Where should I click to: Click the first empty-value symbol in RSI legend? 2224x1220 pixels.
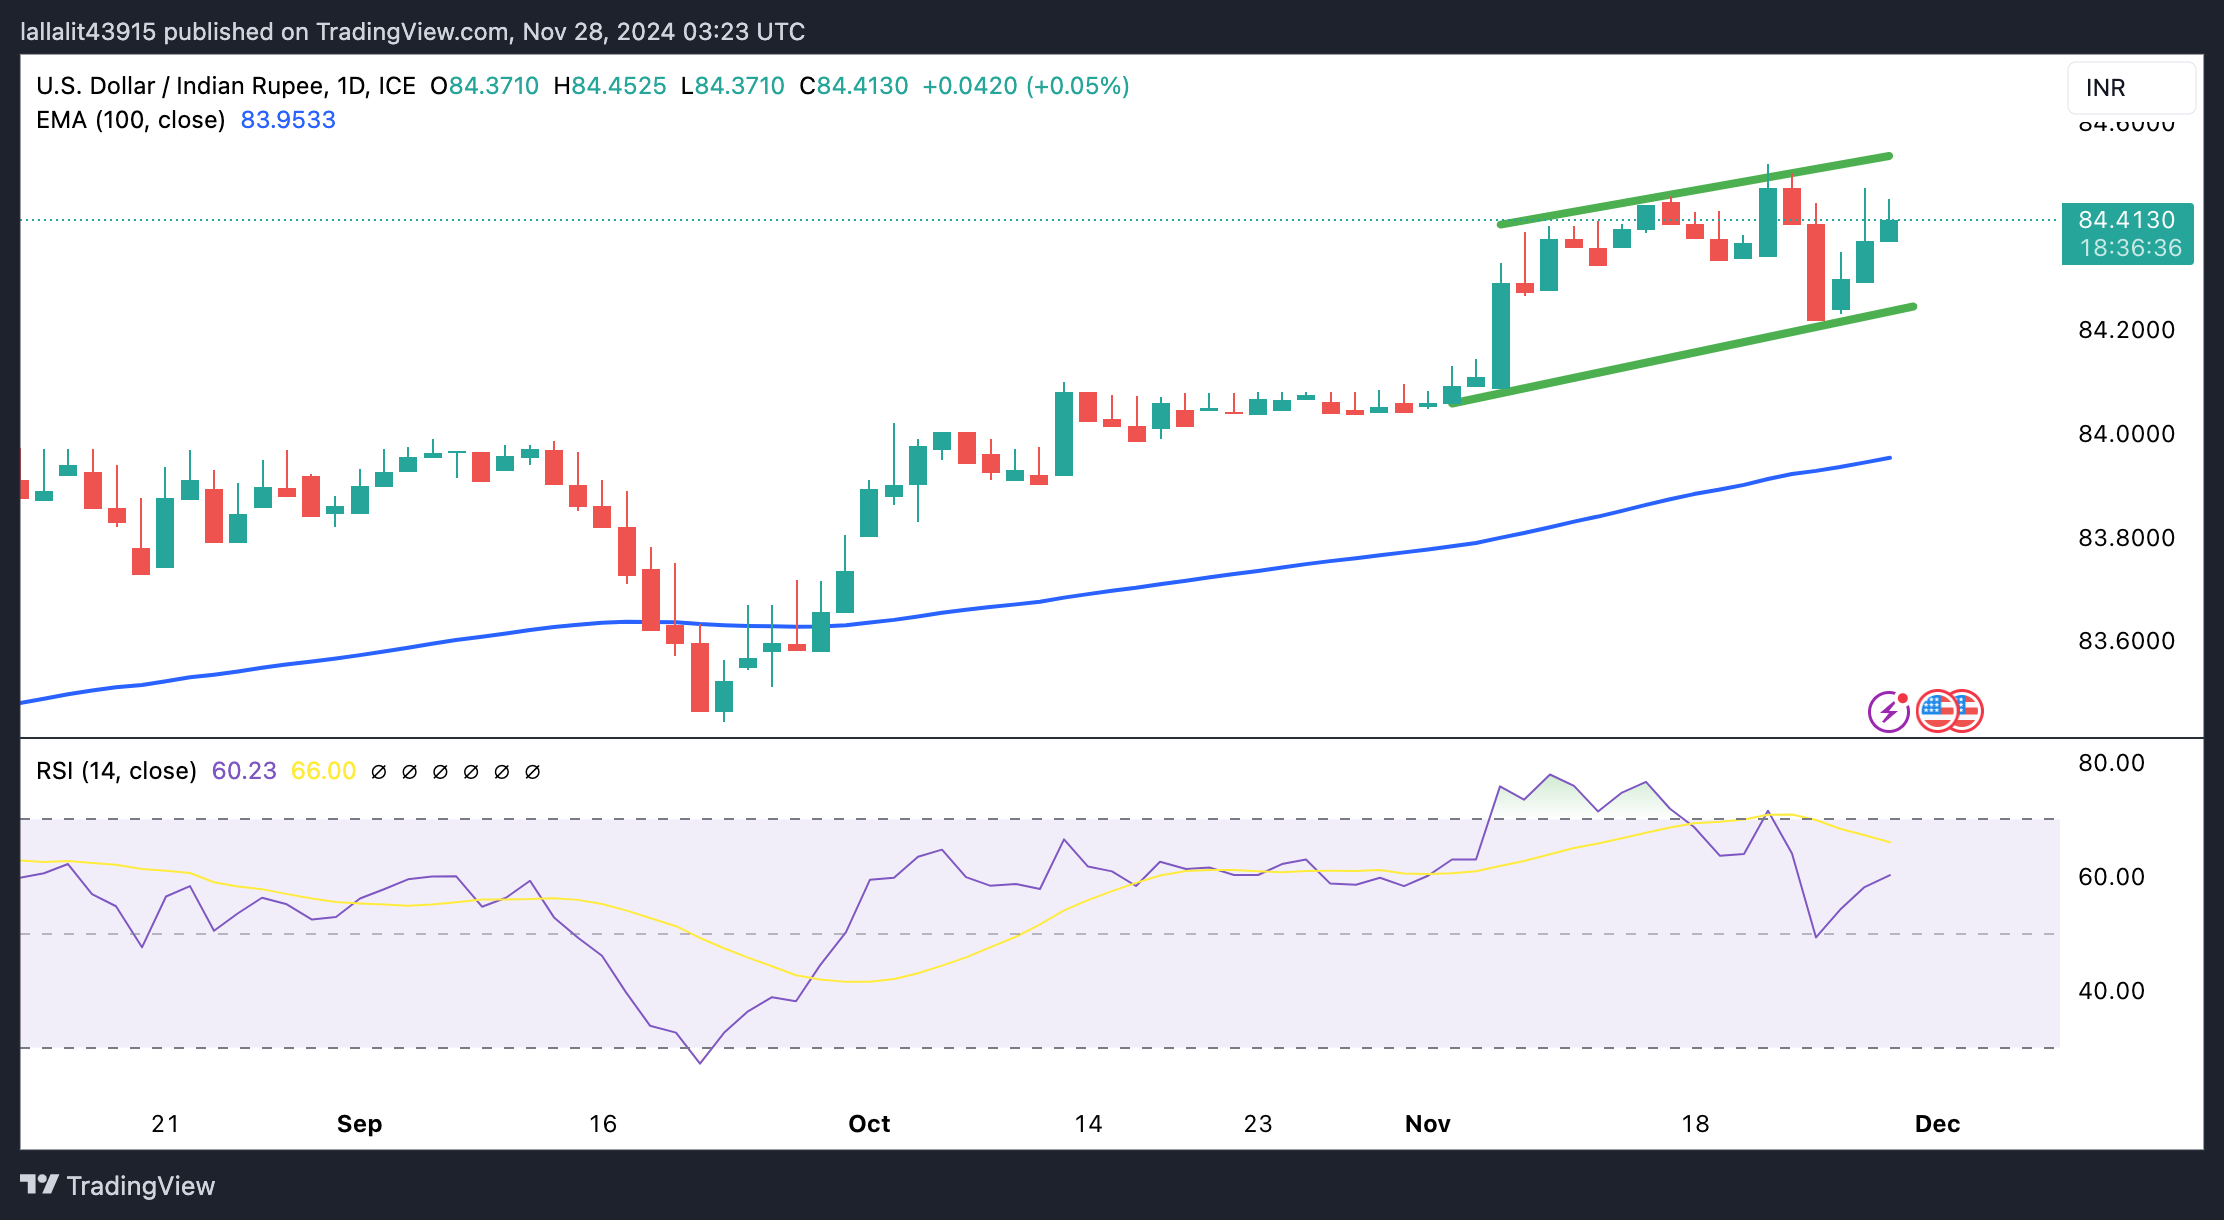tap(379, 772)
